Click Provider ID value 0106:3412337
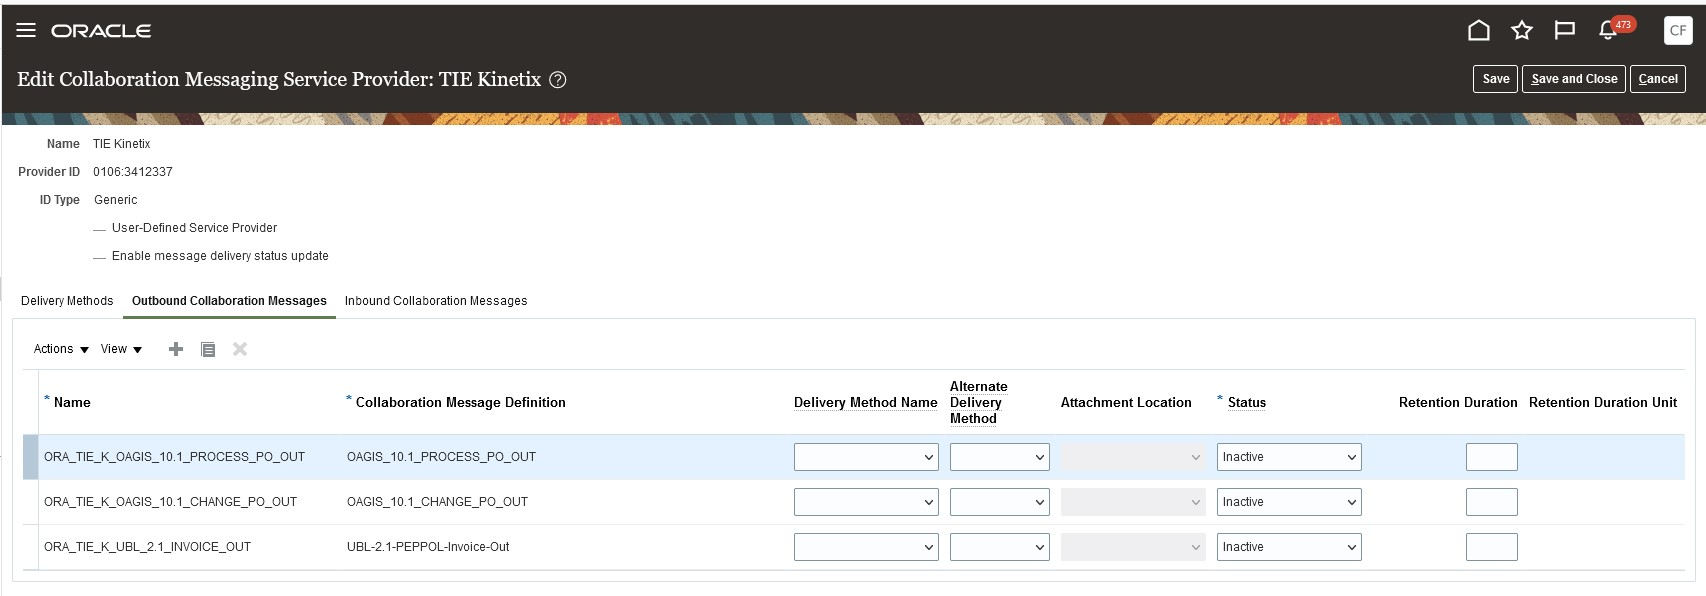1706x596 pixels. click(x=133, y=172)
